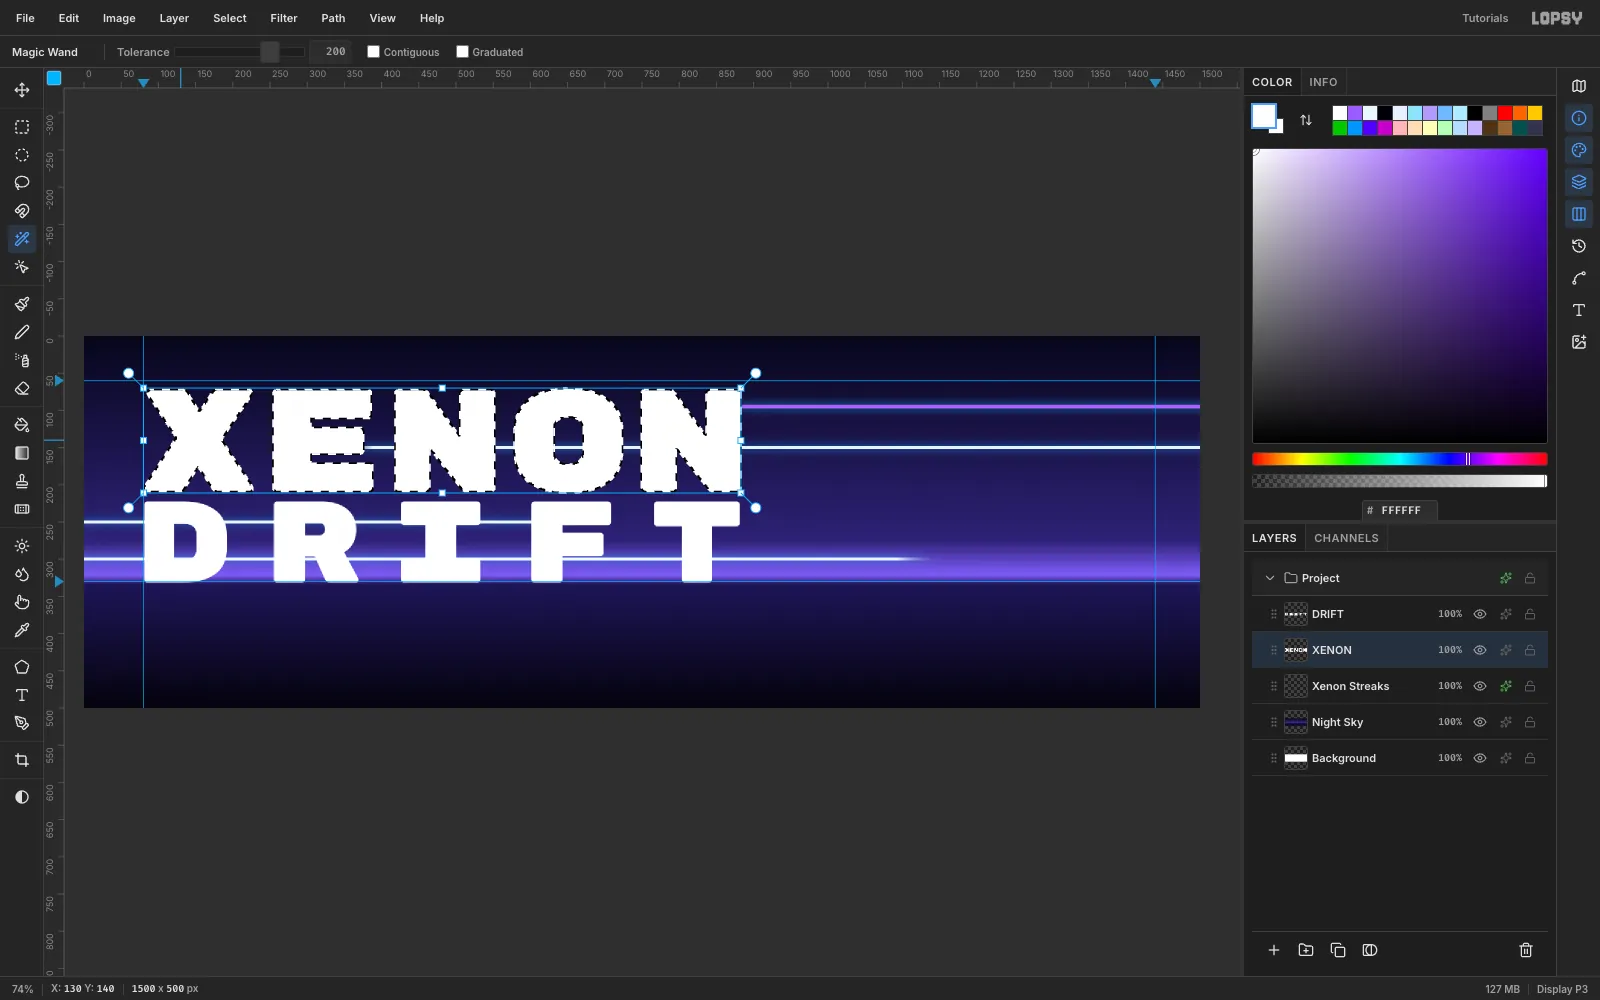The height and width of the screenshot is (1000, 1600).
Task: Select the Move tool
Action: point(22,90)
